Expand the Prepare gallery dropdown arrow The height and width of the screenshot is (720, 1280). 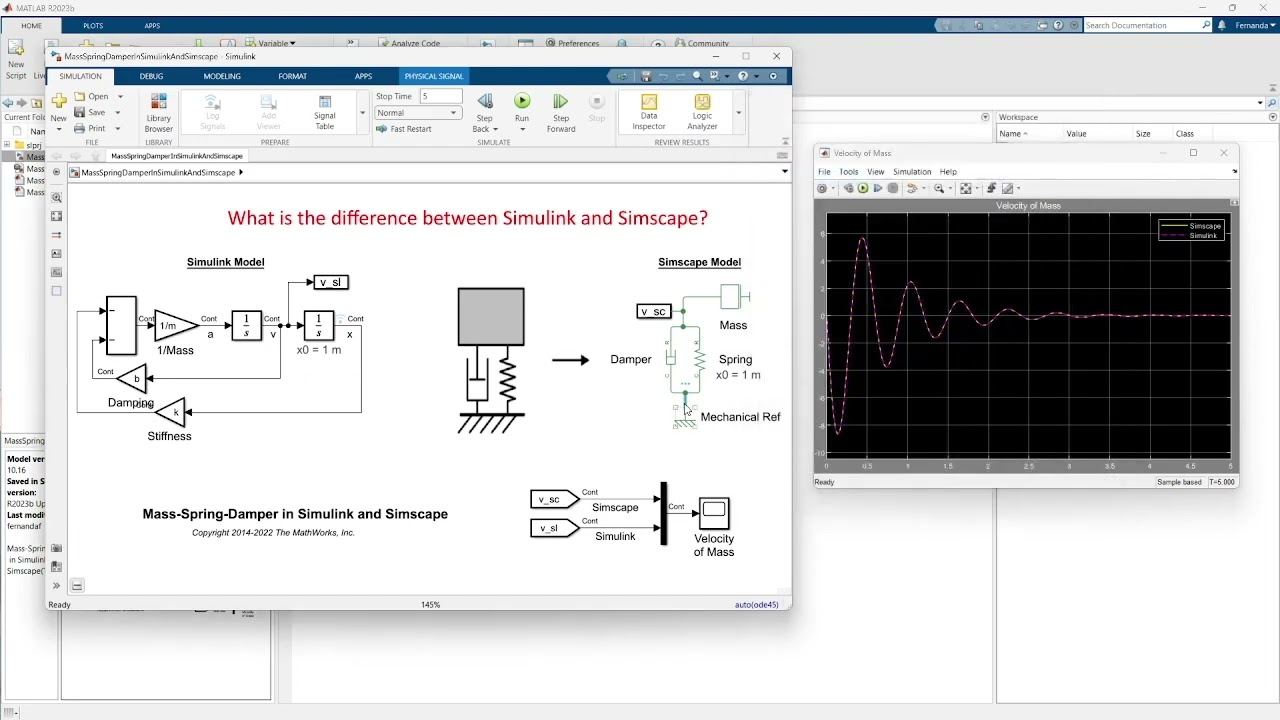362,113
